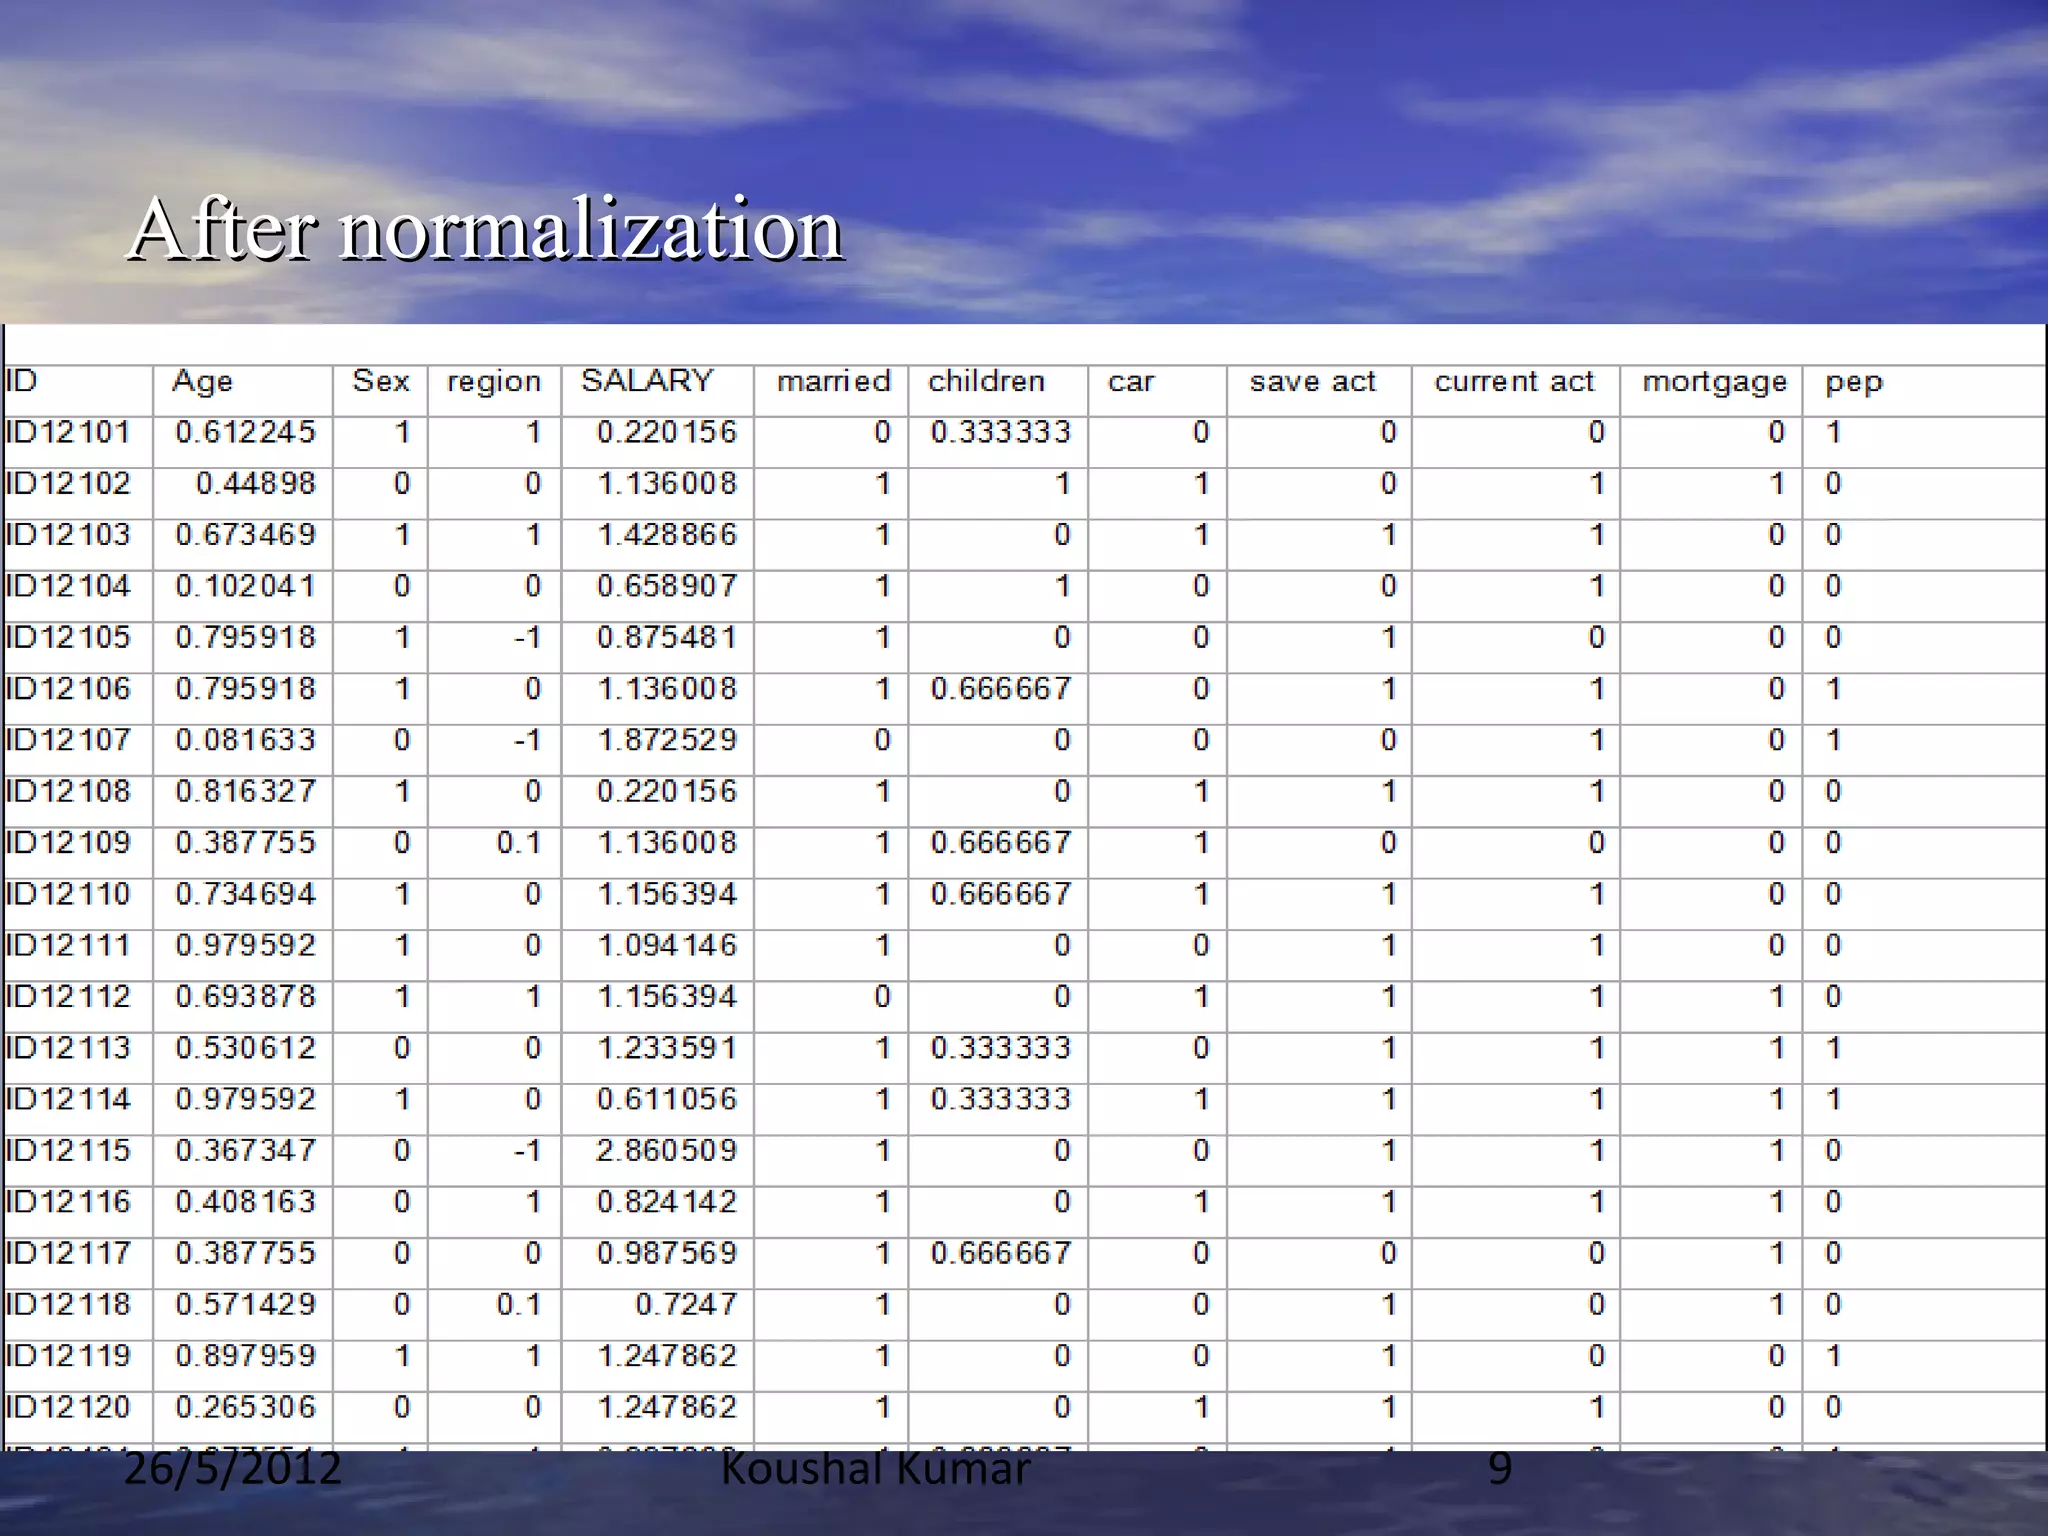
Task: Click row ID cell ID12105
Action: (68, 638)
